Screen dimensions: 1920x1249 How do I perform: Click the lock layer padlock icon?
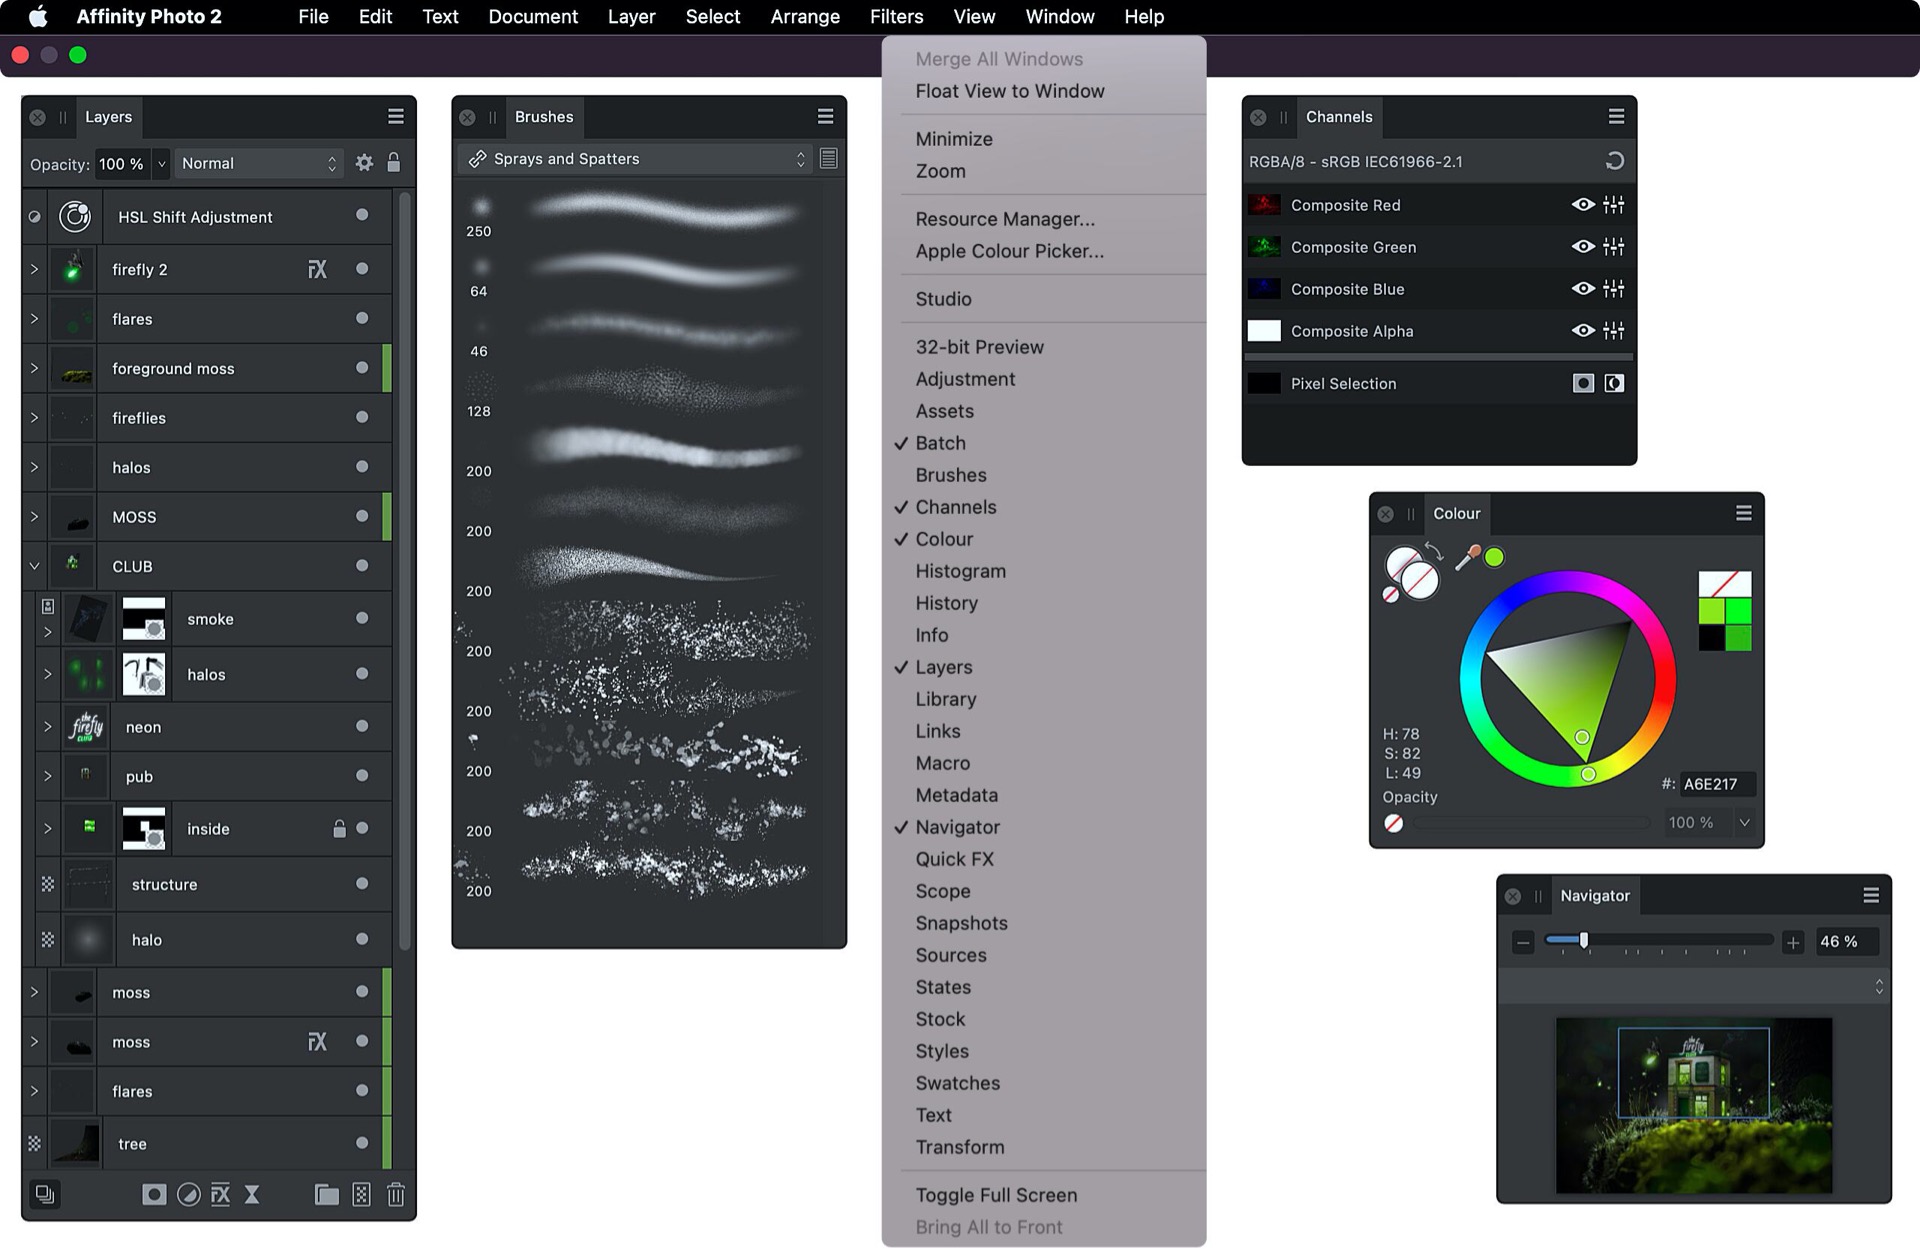tap(394, 163)
